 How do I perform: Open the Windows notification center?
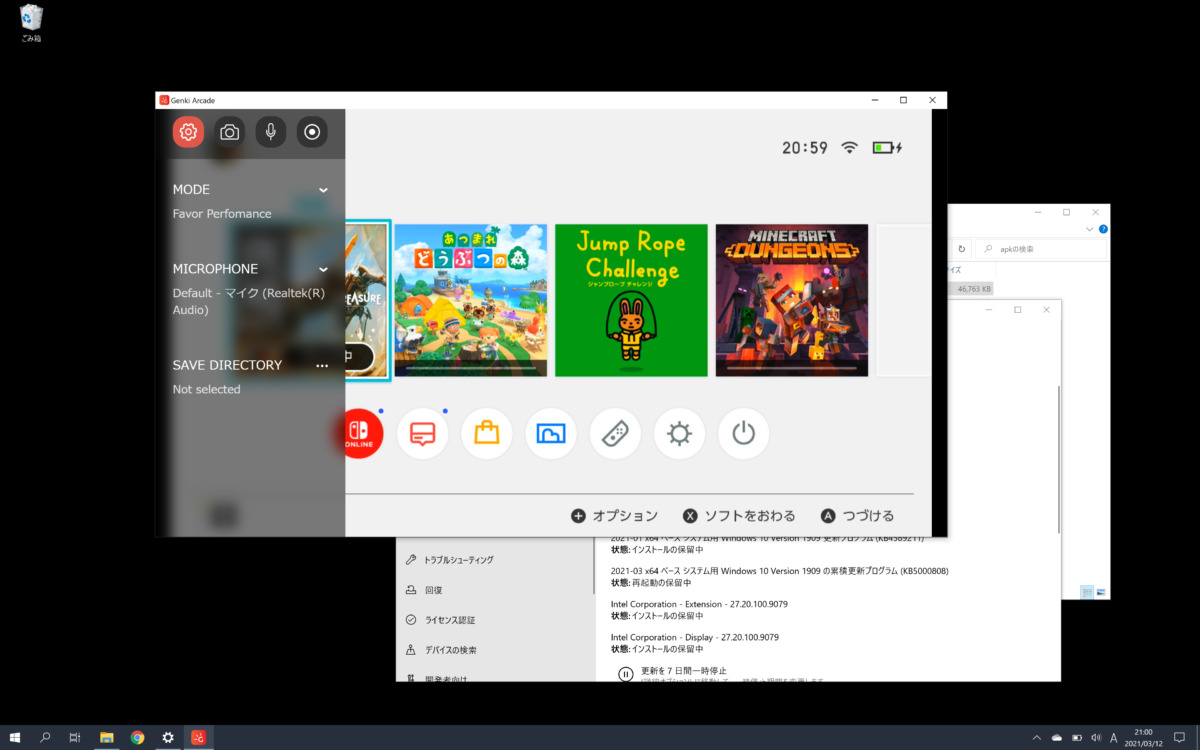coord(1179,738)
